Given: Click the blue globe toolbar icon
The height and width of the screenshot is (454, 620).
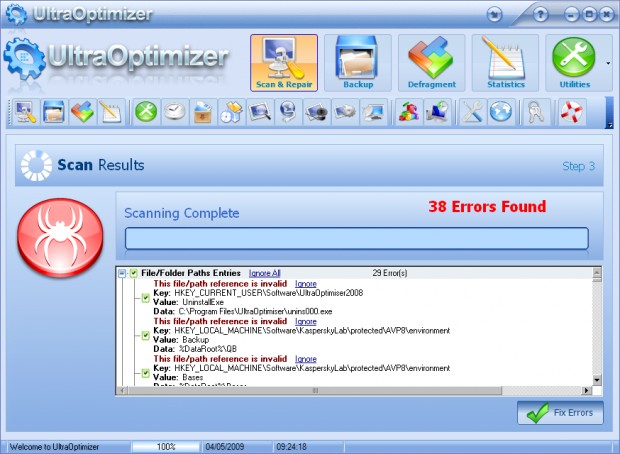Looking at the screenshot, I should tap(501, 112).
